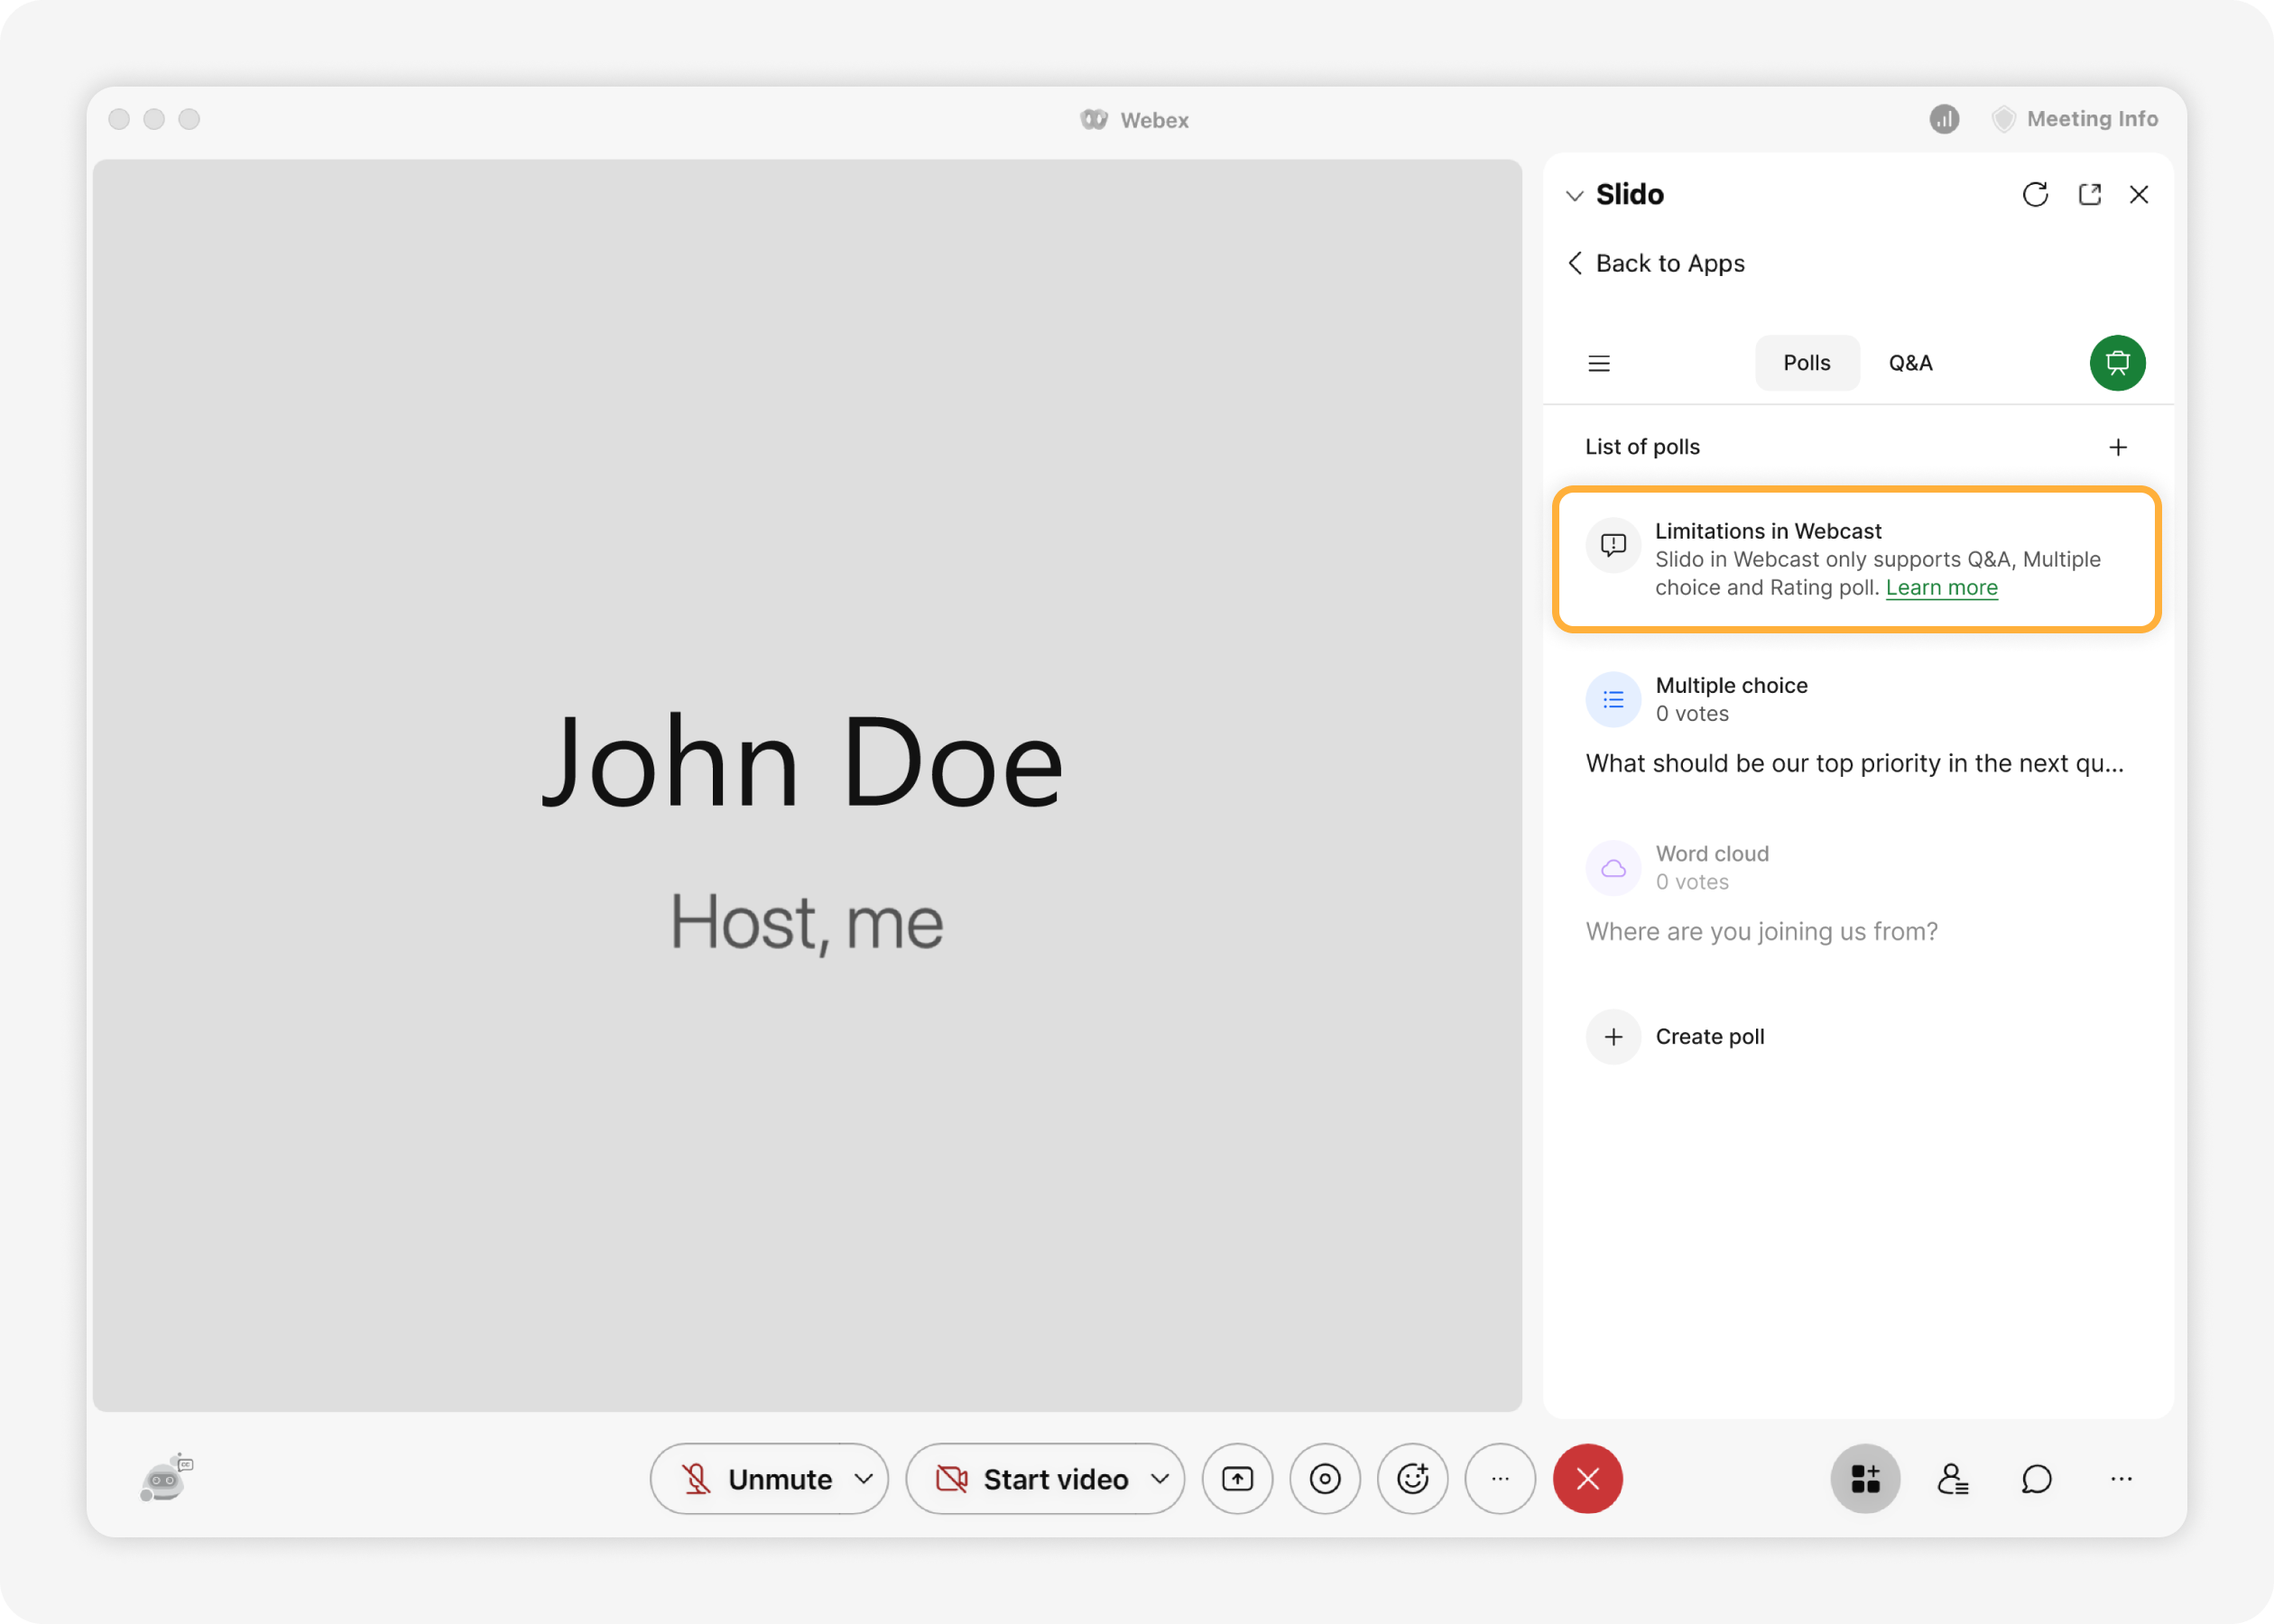Screen dimensions: 2274x1624
Task: Open Meeting Info
Action: click(x=2075, y=119)
